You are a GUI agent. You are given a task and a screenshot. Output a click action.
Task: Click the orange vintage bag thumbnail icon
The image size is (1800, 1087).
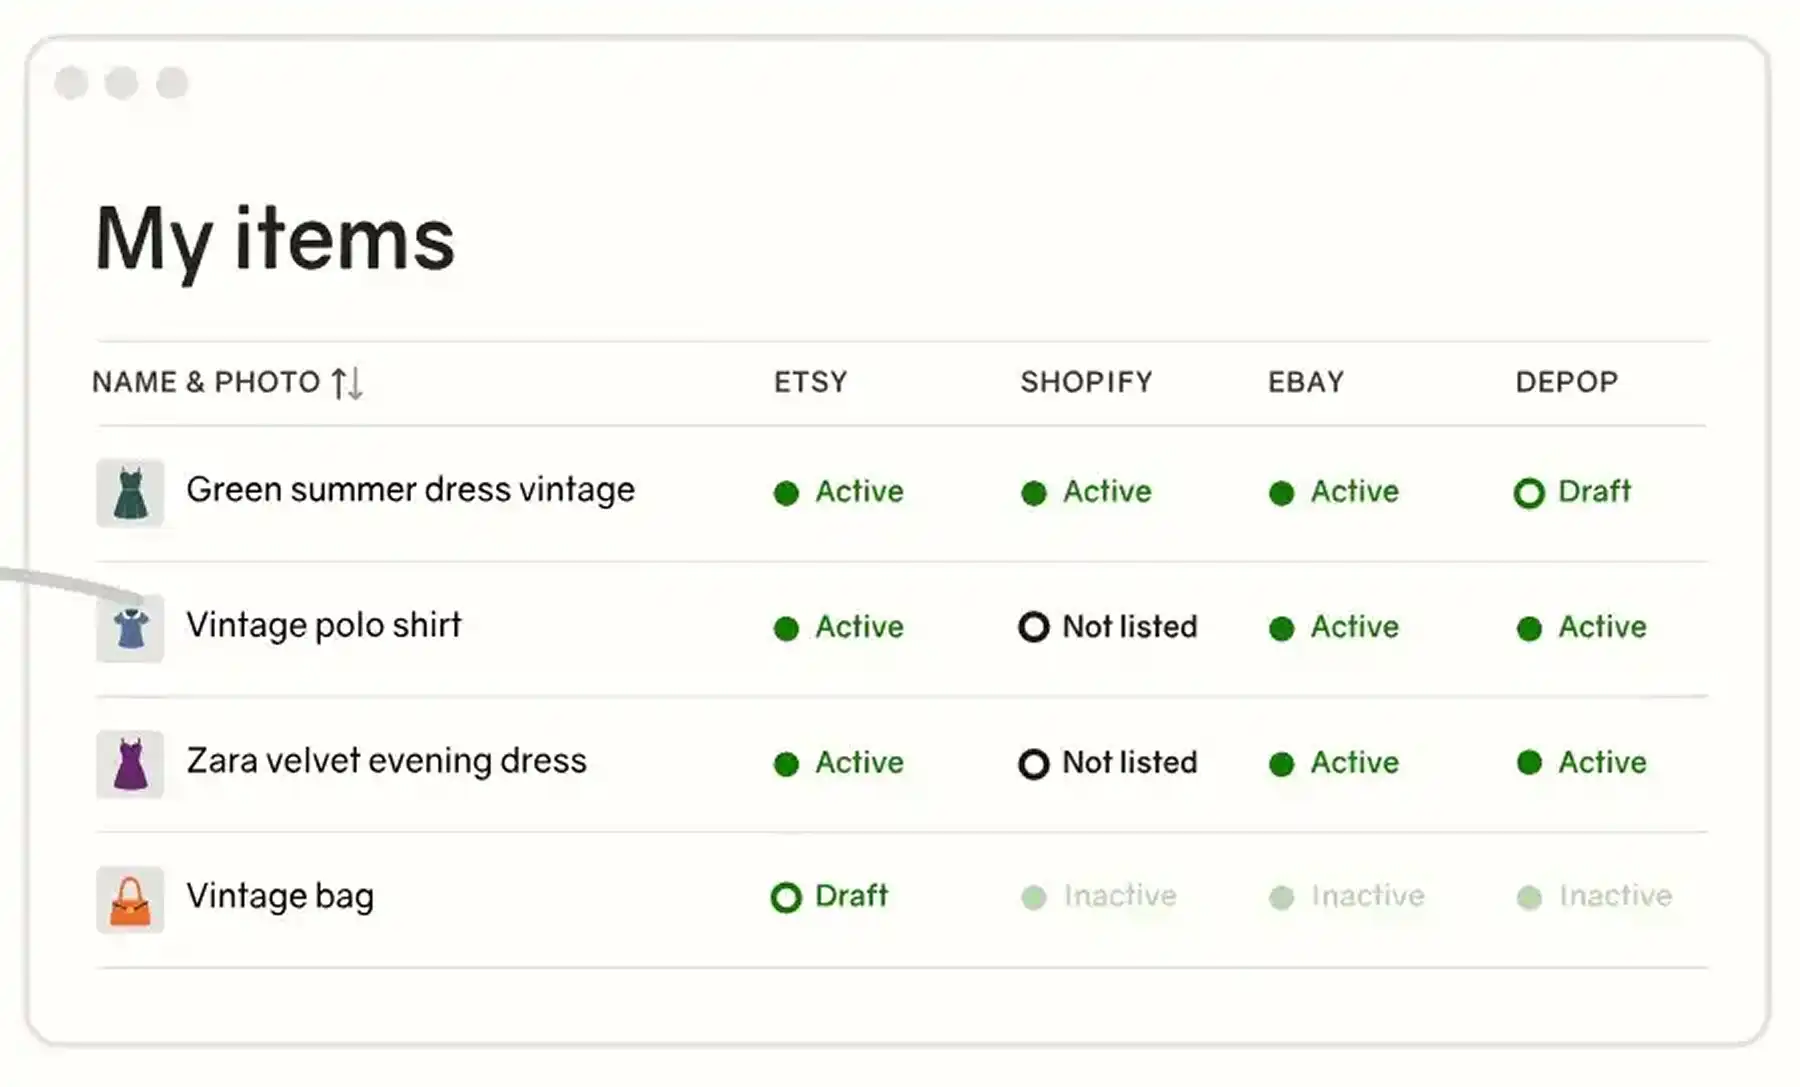click(x=129, y=898)
